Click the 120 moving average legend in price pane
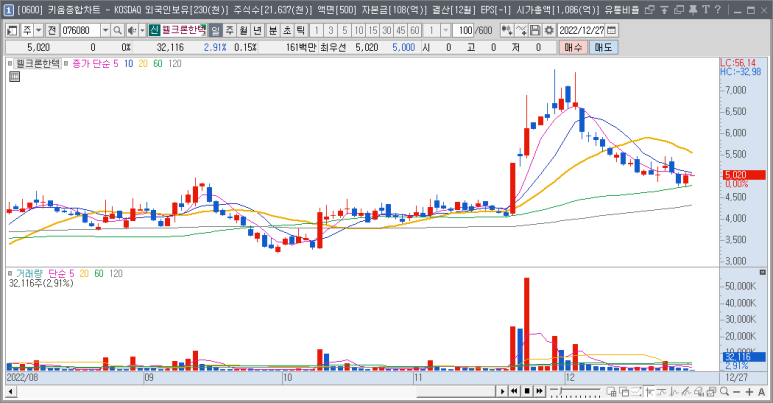Image resolution: width=773 pixels, height=403 pixels. 175,64
